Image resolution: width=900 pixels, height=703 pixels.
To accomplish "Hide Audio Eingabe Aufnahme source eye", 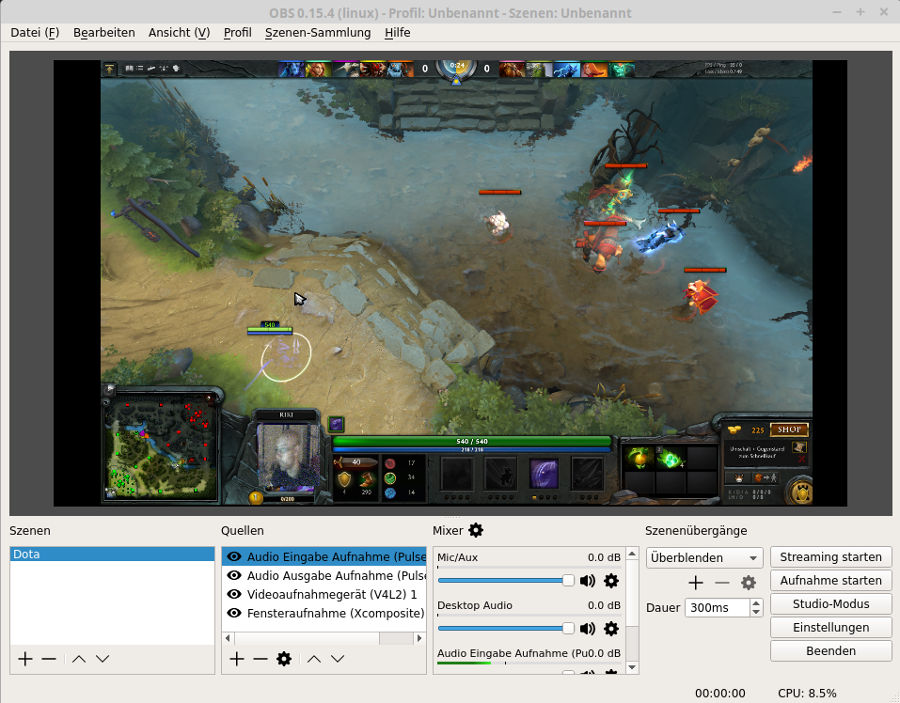I will [234, 556].
